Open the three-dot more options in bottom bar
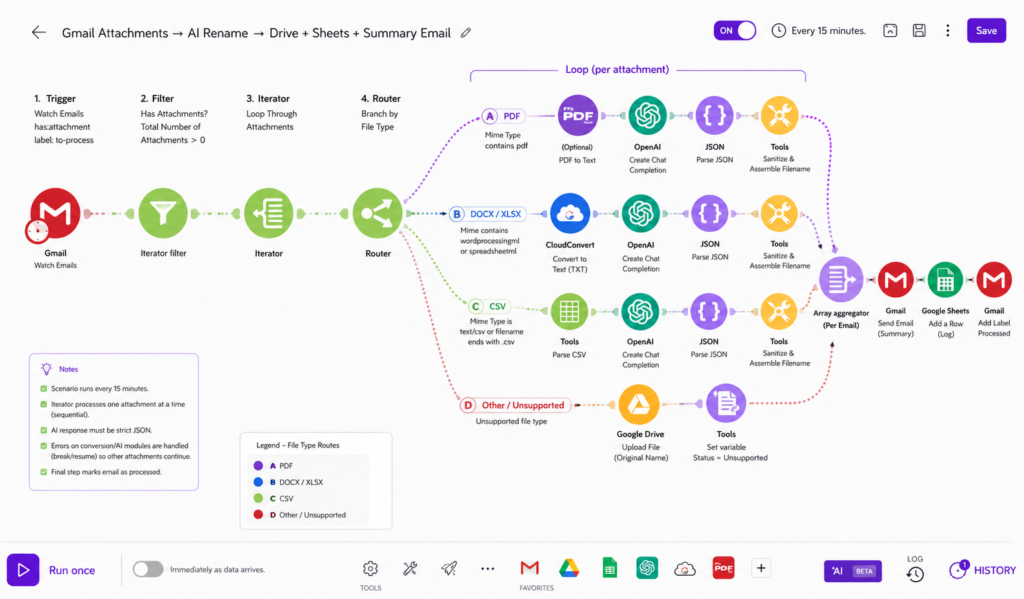1024x599 pixels. point(488,569)
